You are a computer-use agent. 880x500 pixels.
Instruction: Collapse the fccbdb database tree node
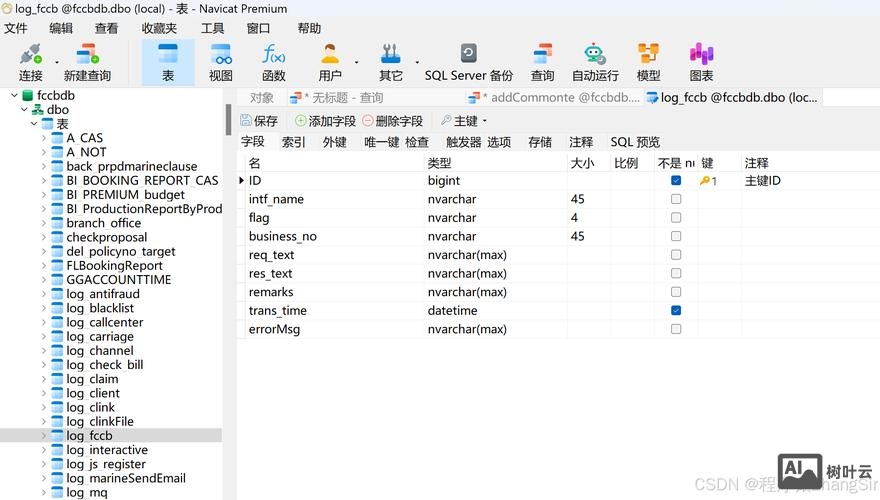[x=14, y=96]
